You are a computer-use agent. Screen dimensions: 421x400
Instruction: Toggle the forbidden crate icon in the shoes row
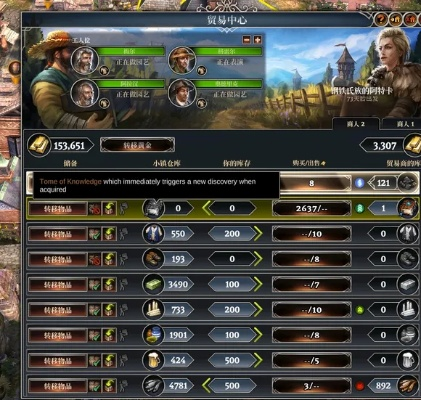95,259
